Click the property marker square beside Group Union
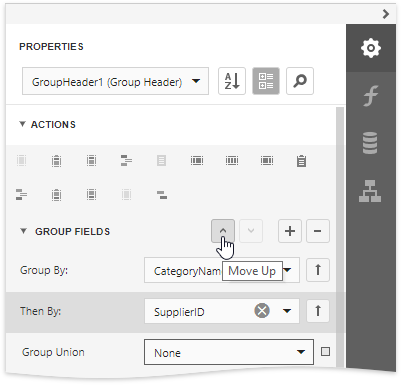 pyautogui.click(x=325, y=352)
